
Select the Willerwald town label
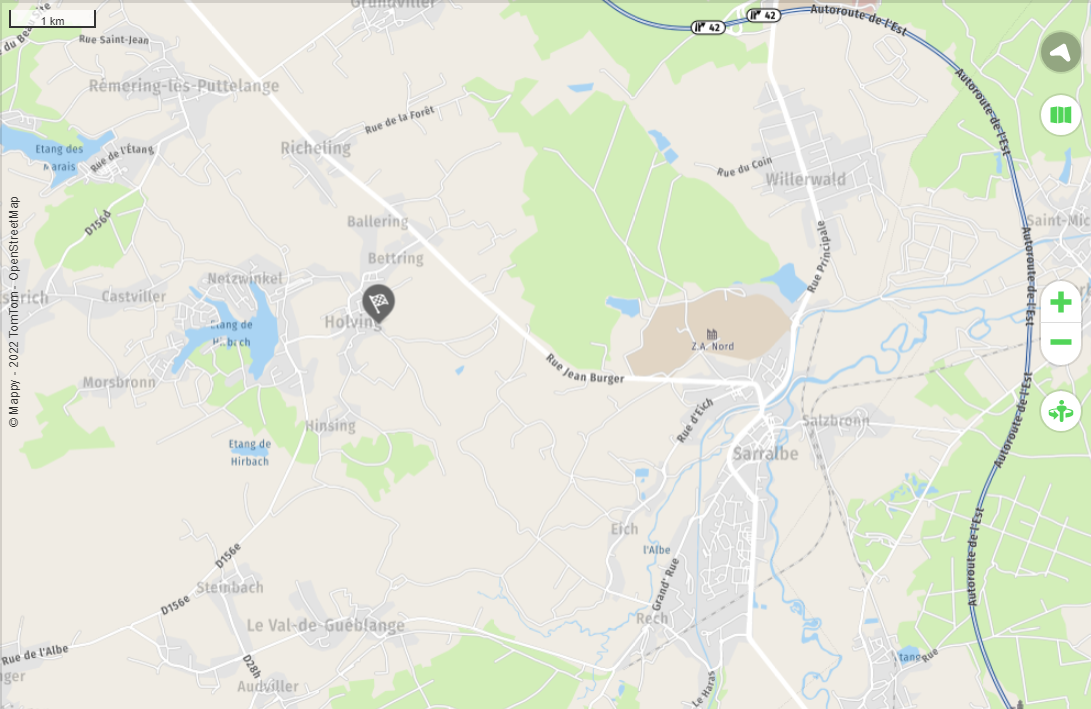pos(806,180)
